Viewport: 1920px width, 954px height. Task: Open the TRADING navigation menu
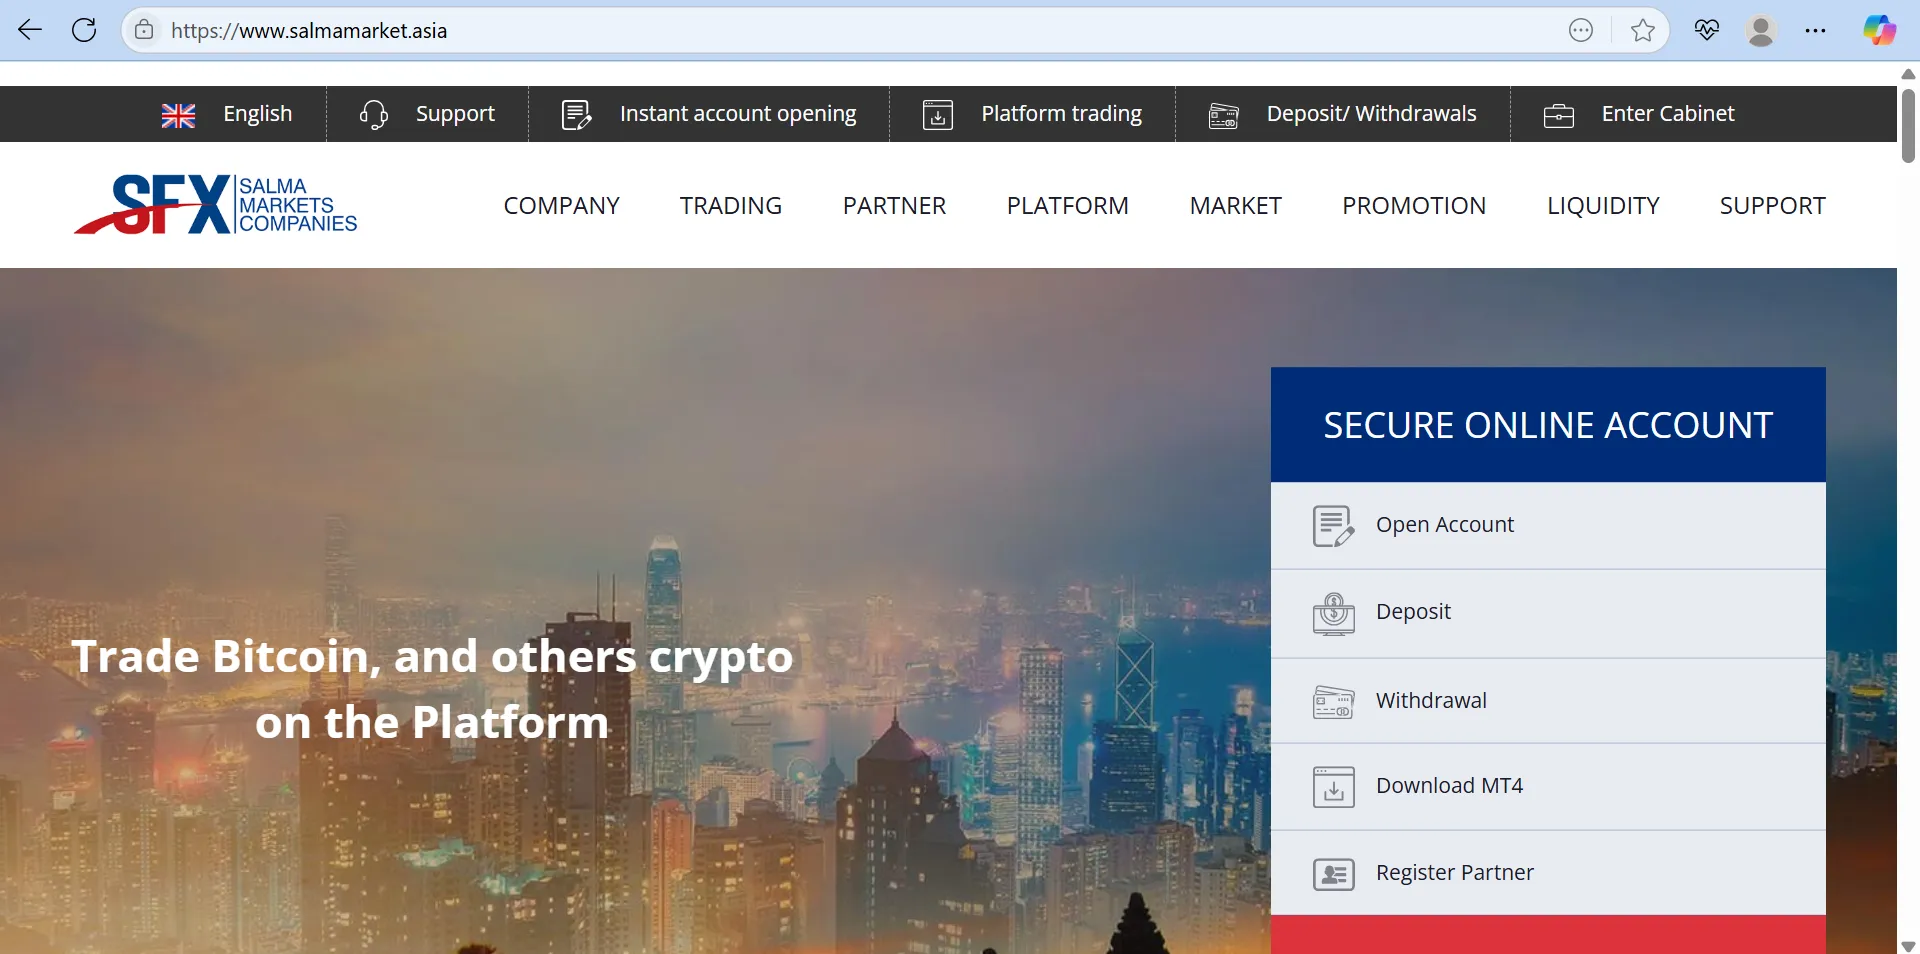click(731, 206)
